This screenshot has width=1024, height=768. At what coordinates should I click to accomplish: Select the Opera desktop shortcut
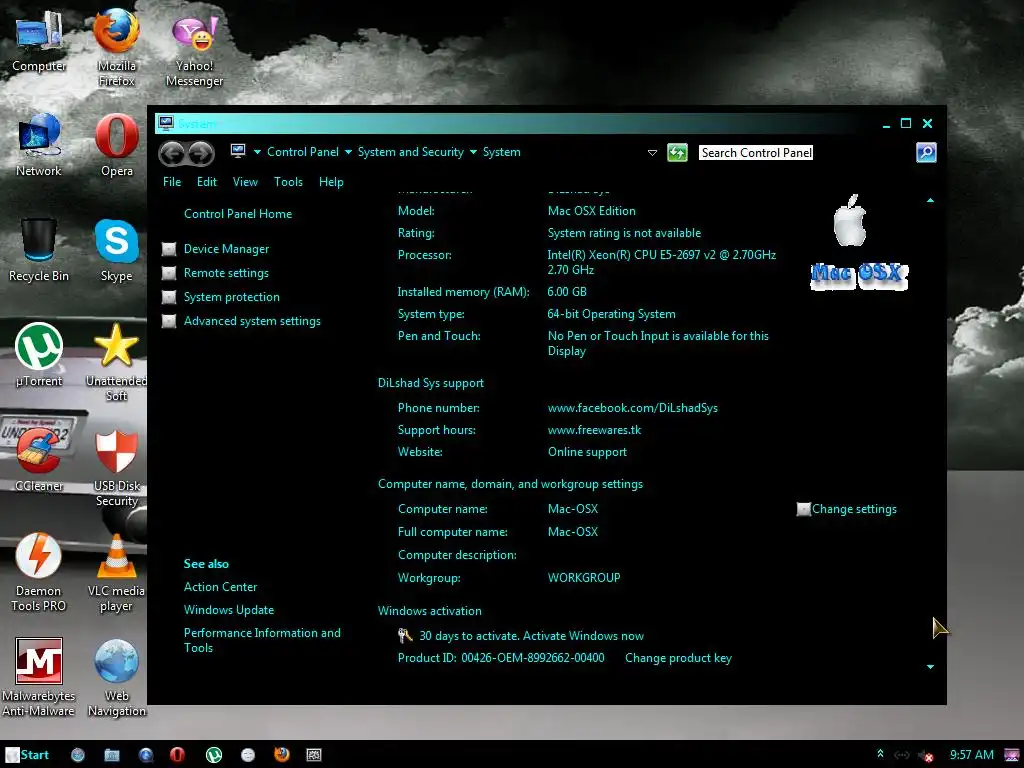[116, 145]
